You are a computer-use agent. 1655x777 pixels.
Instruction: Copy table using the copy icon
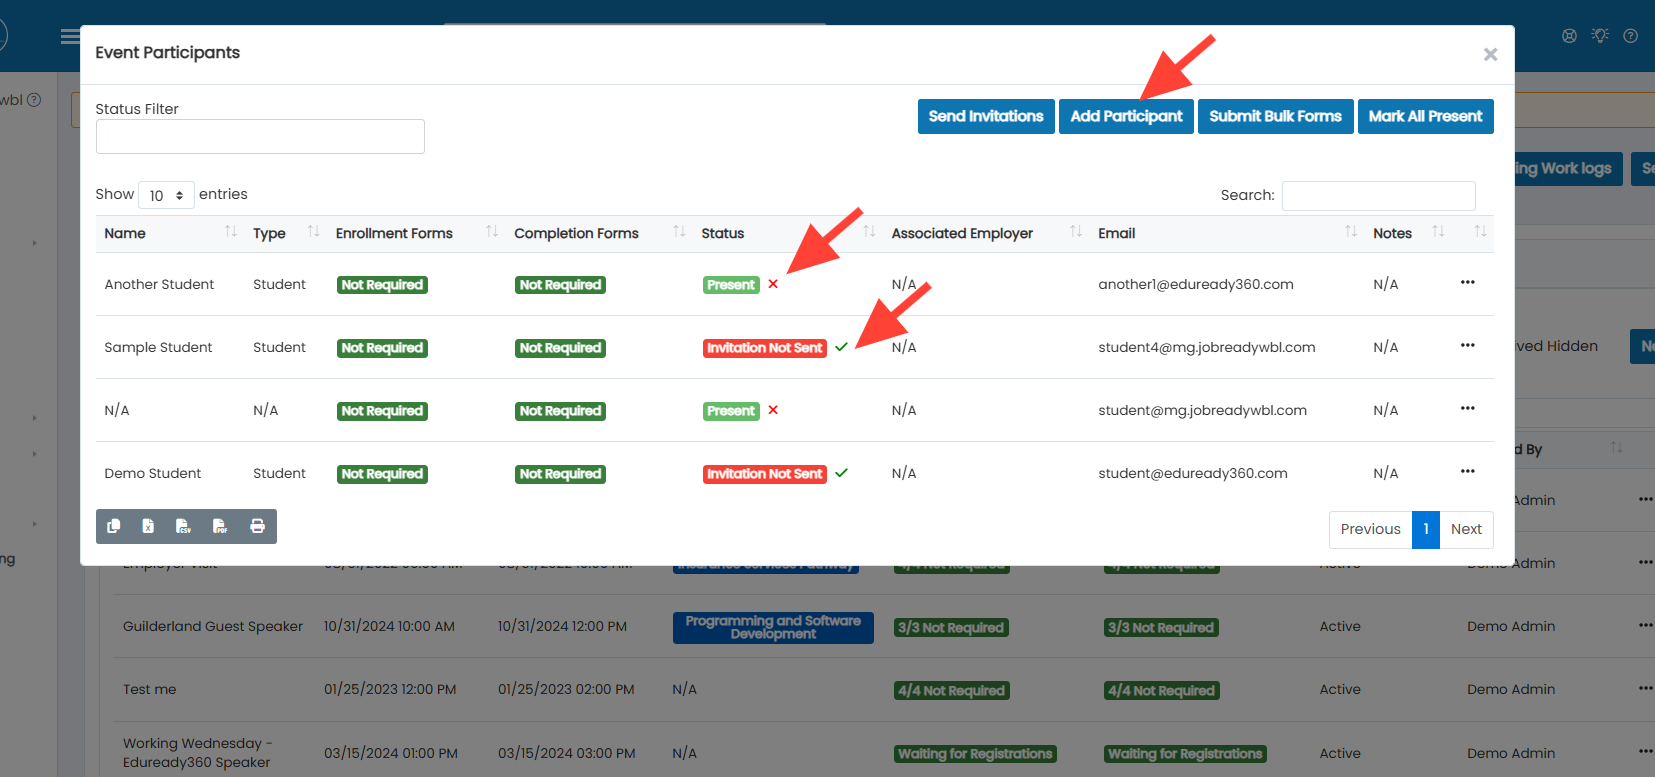pos(114,526)
